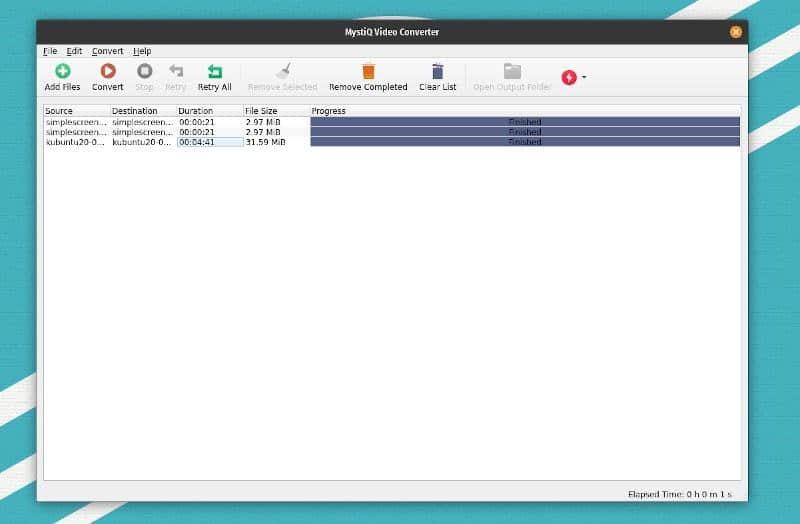Click the Remove Selected broom icon
Viewport: 800px width, 524px height.
[x=283, y=71]
